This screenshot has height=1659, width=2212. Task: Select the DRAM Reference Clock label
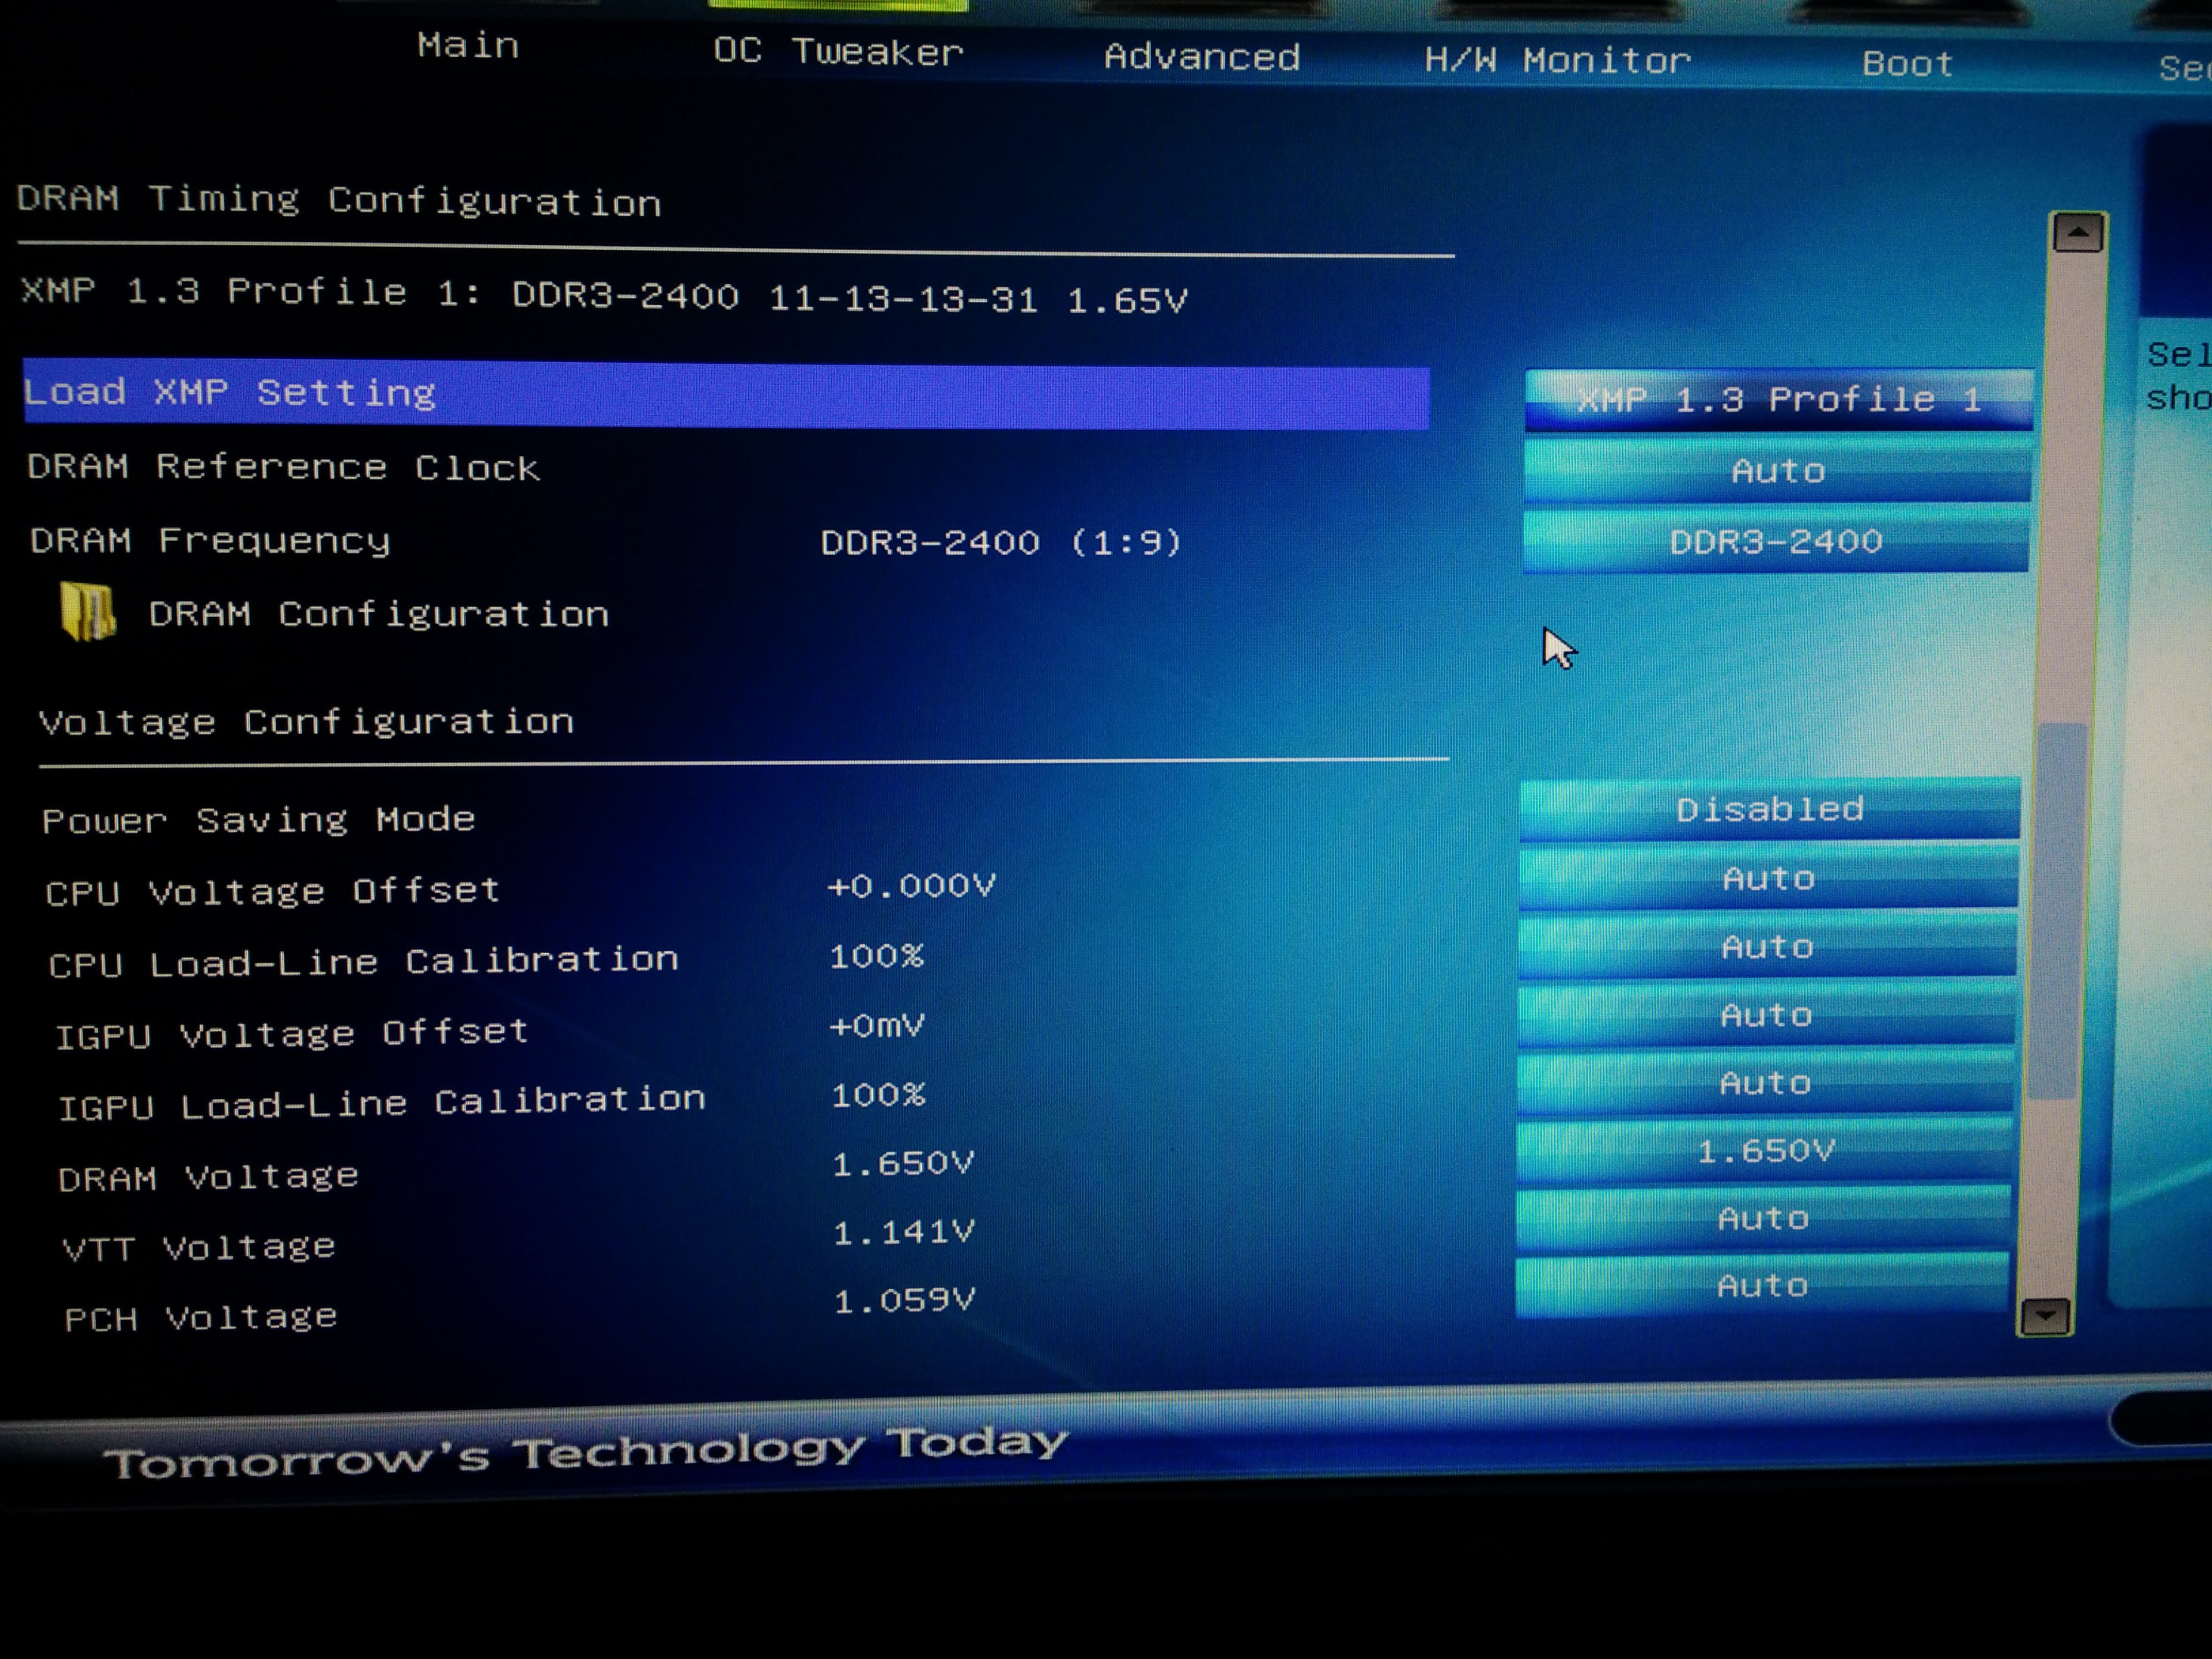point(283,467)
